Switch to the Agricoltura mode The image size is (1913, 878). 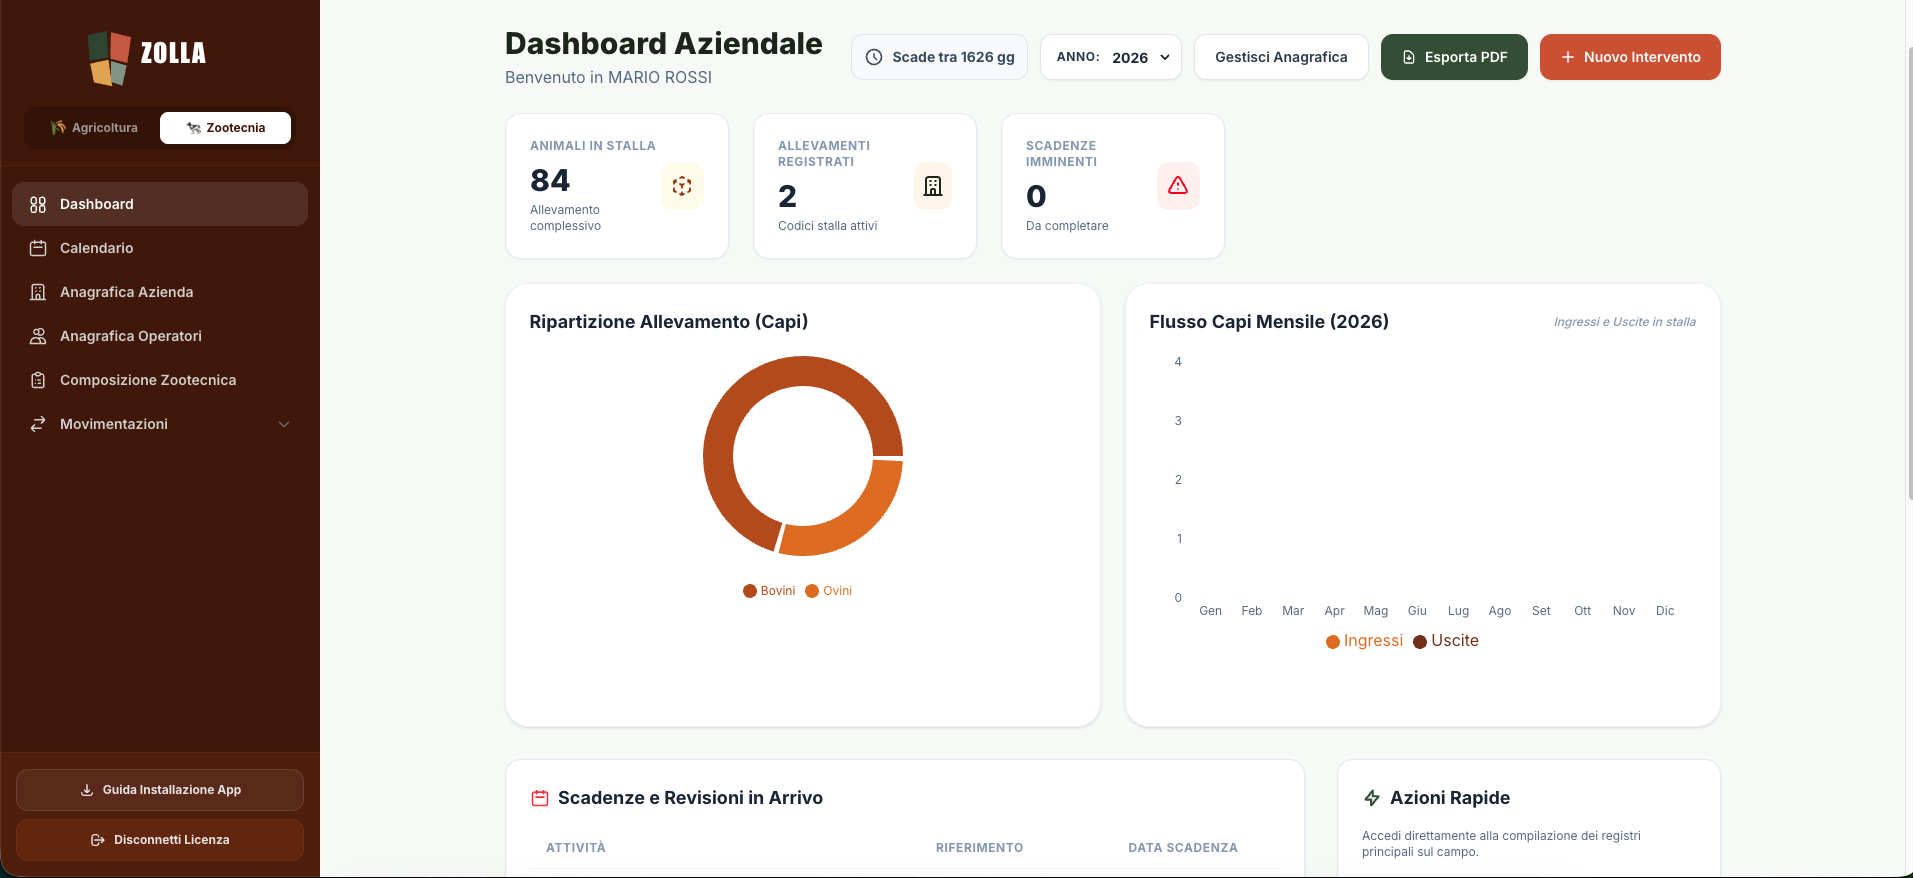click(x=94, y=128)
